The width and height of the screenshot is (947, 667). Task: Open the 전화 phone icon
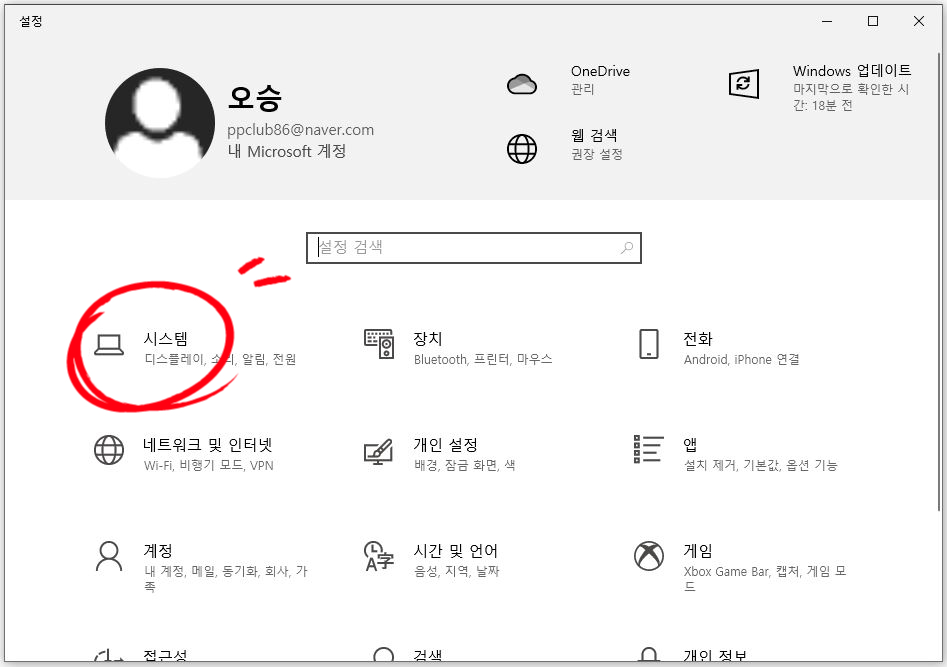[x=649, y=344]
